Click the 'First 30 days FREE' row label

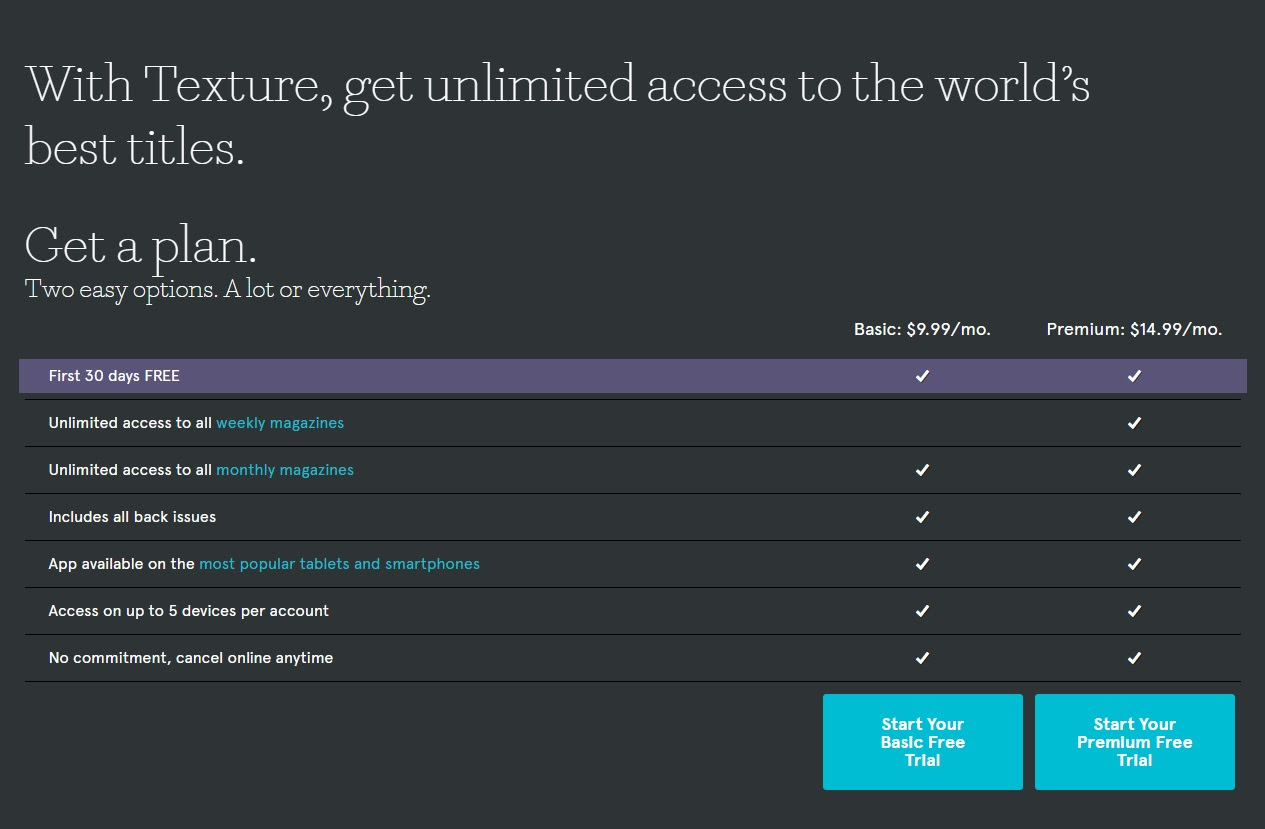point(114,376)
